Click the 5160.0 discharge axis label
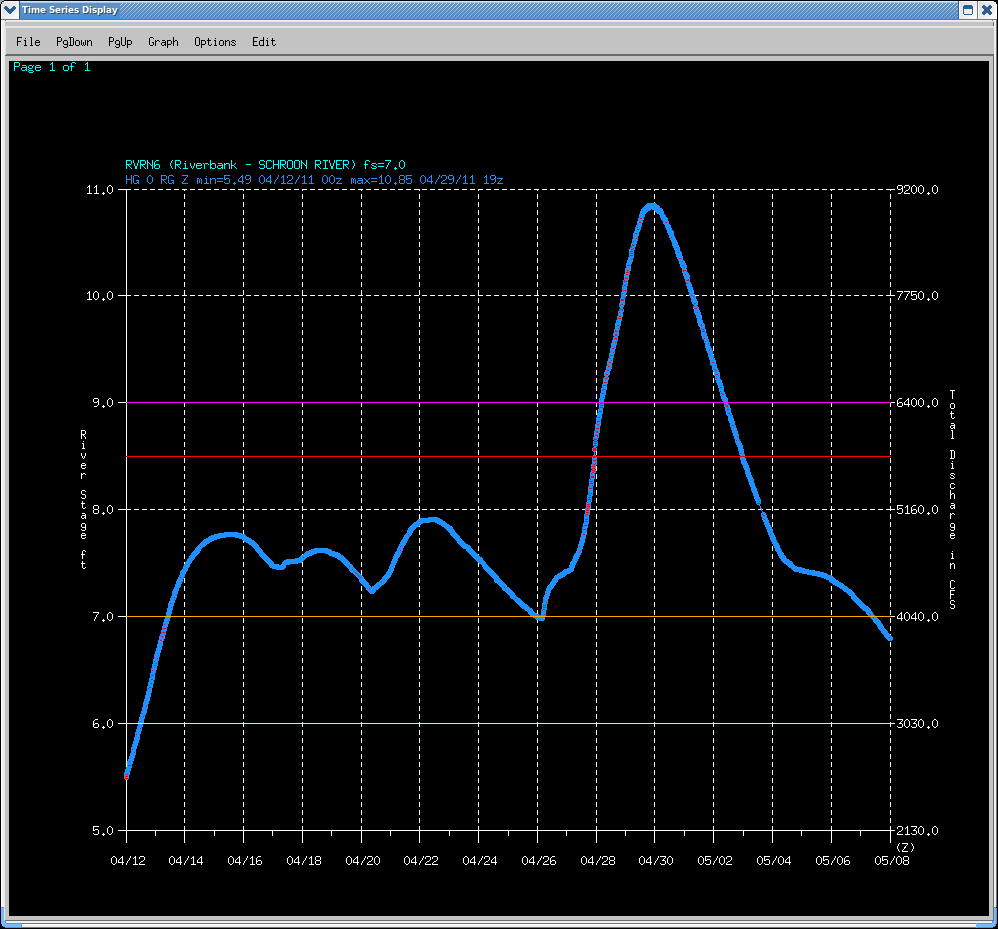The image size is (998, 929). click(917, 510)
